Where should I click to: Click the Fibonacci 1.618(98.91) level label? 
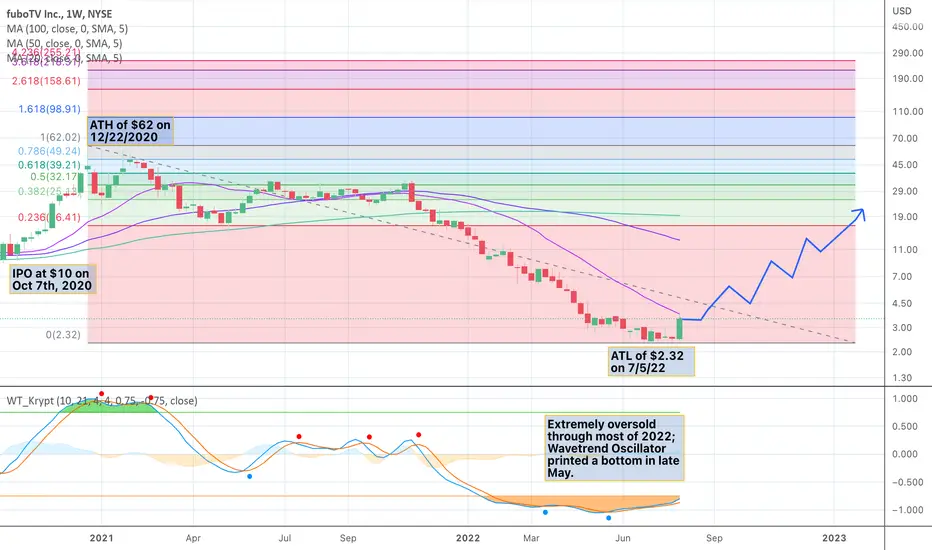[49, 109]
